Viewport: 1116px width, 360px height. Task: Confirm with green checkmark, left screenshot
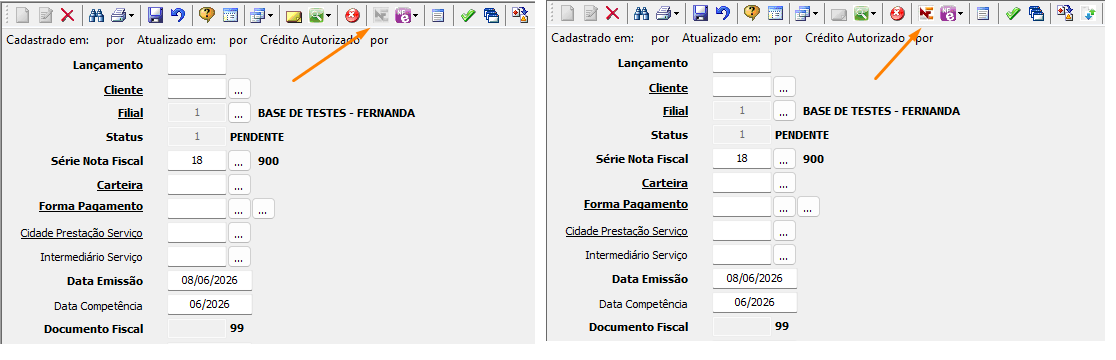point(468,15)
